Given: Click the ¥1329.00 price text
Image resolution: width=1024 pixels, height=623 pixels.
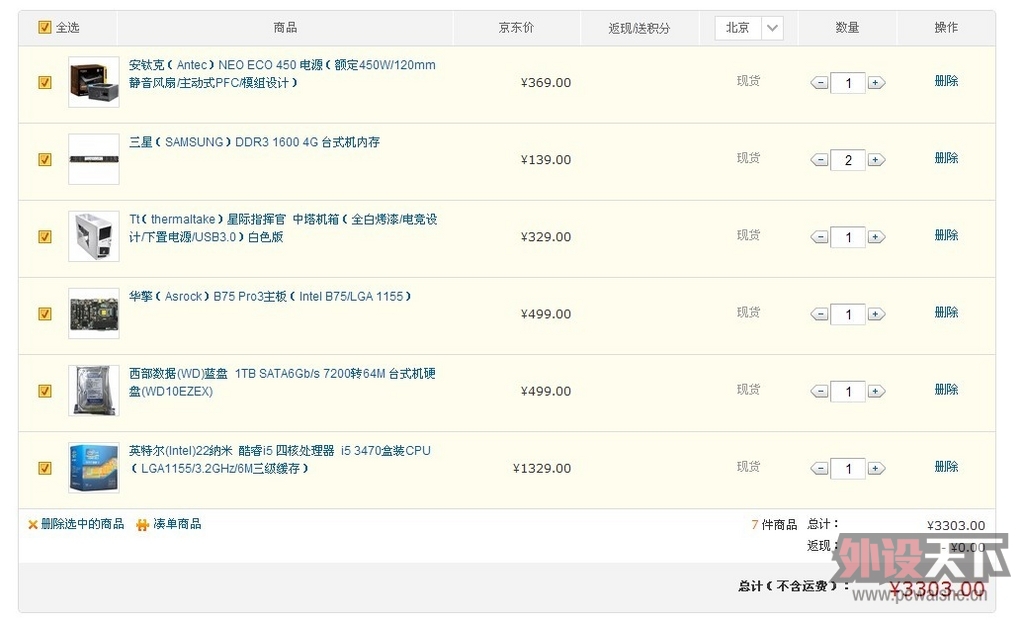Looking at the screenshot, I should [542, 468].
